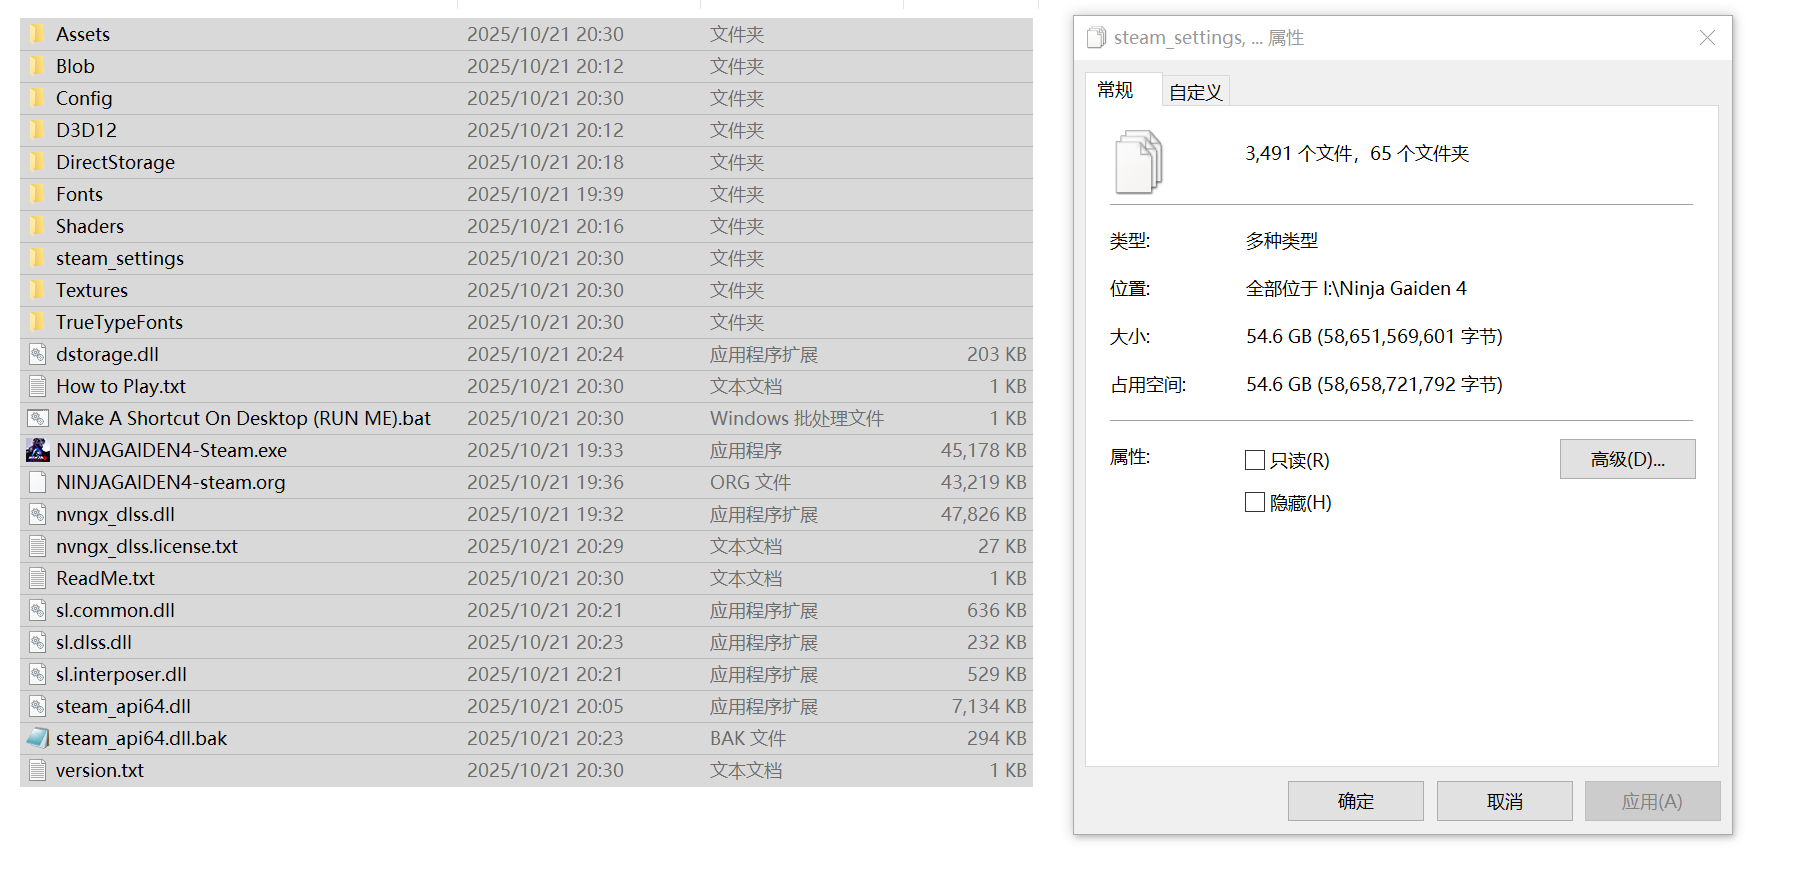Click the Shaders folder icon
Screen dimensions: 1799x872
click(x=38, y=226)
